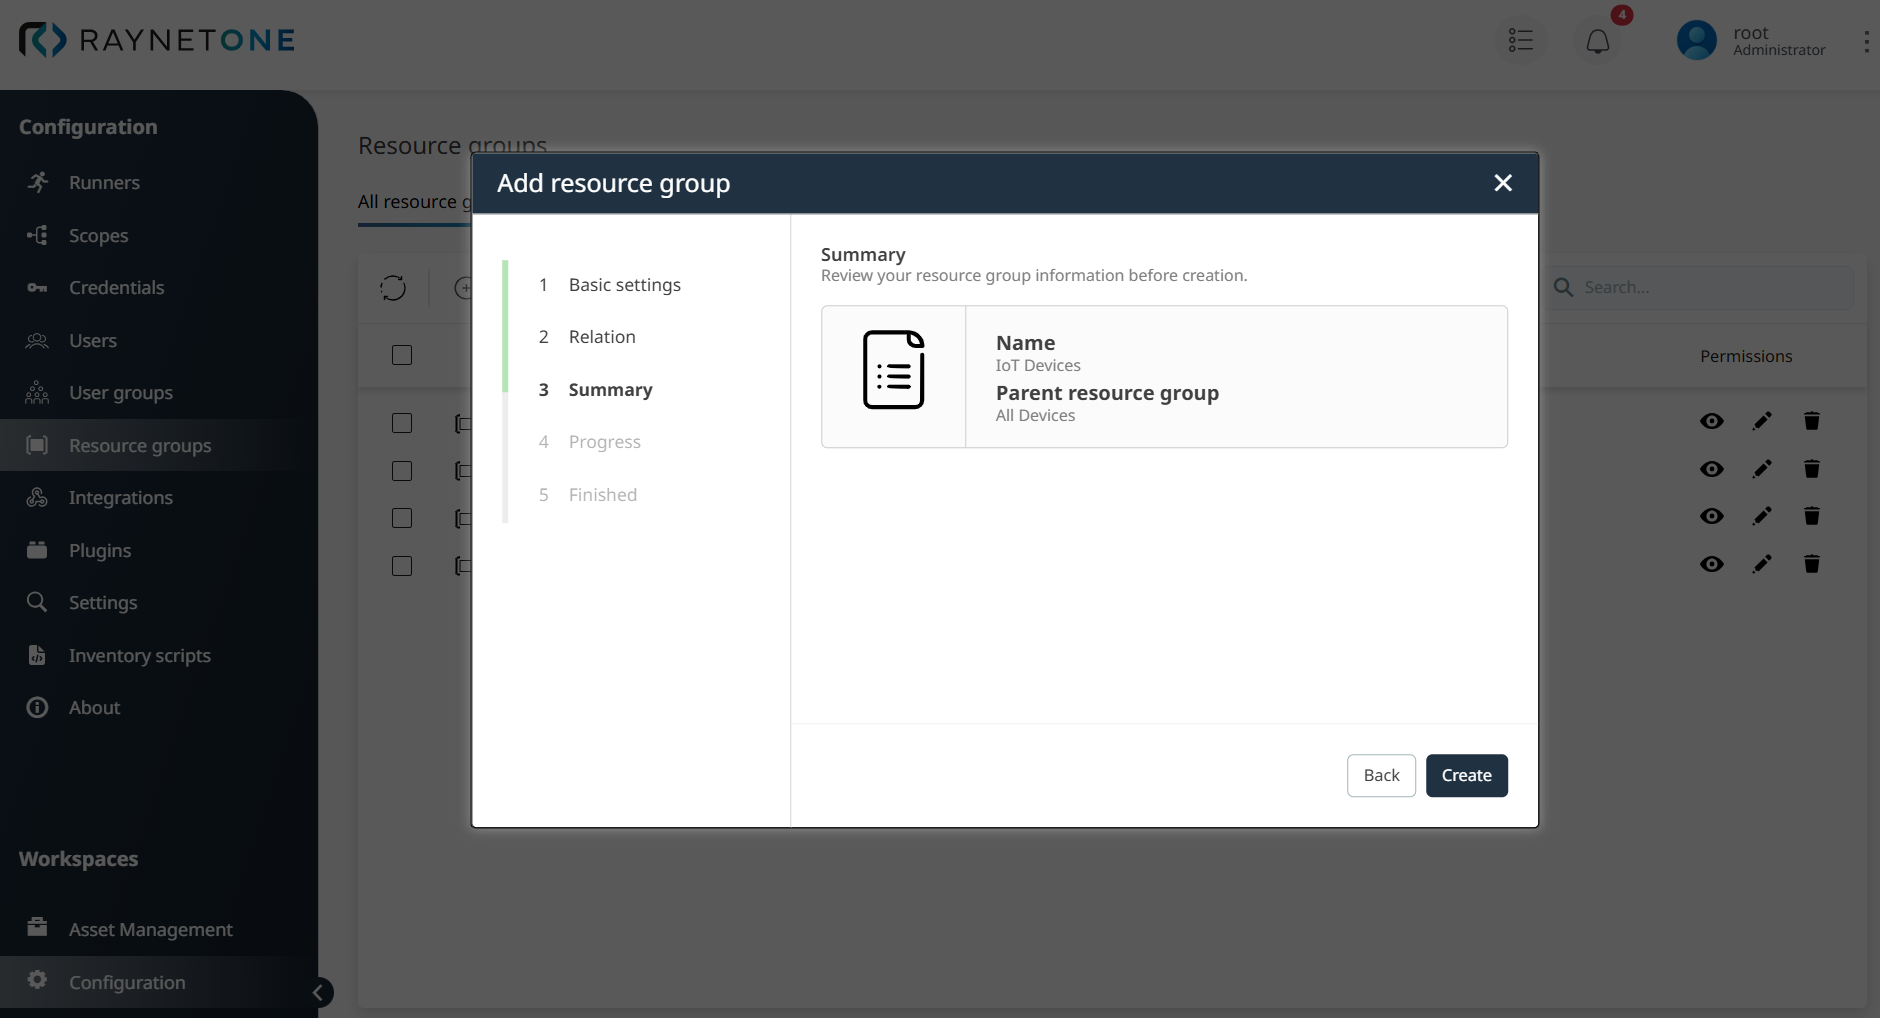The image size is (1880, 1018).
Task: Toggle the select-all checkbox in table header
Action: click(x=400, y=355)
